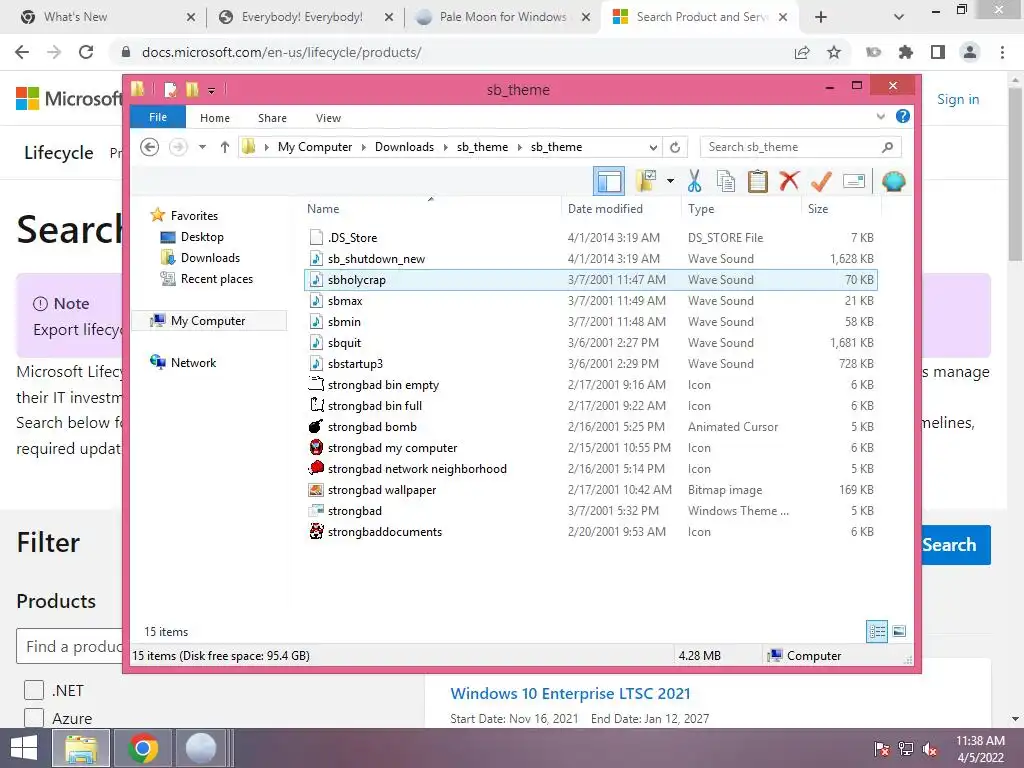Open the Share ribbon tab
This screenshot has width=1024, height=768.
click(272, 118)
